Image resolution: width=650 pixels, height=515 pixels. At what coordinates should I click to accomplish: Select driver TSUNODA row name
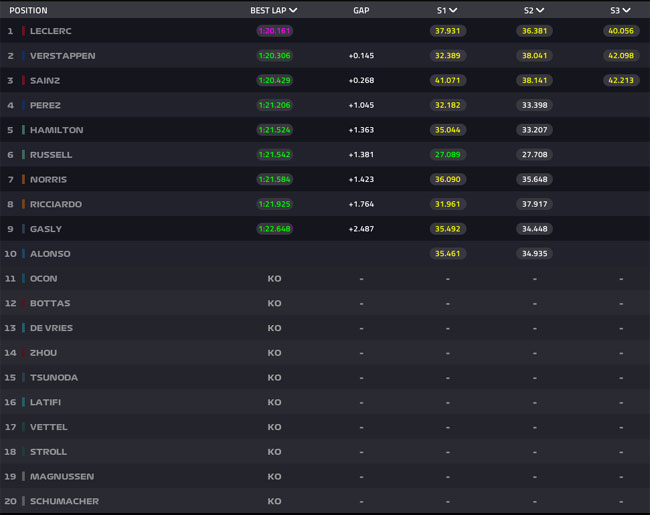[54, 377]
